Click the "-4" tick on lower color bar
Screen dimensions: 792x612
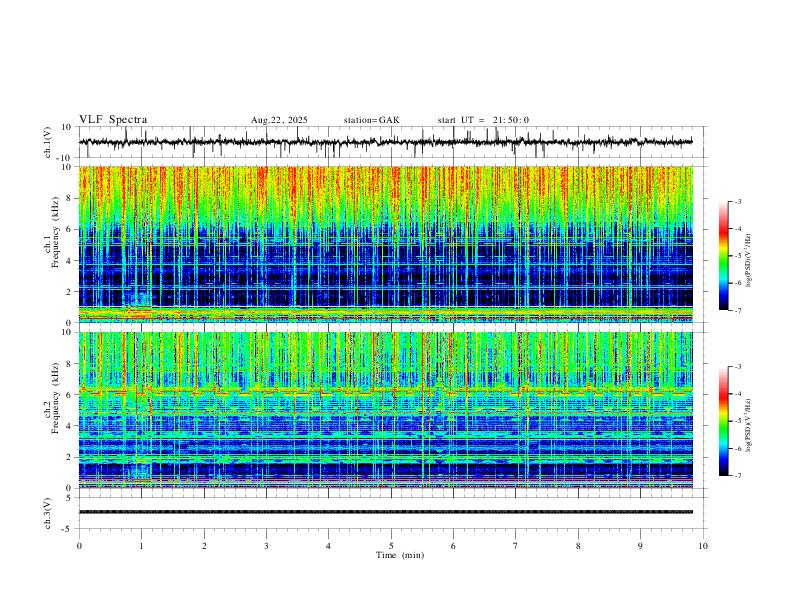tap(737, 394)
